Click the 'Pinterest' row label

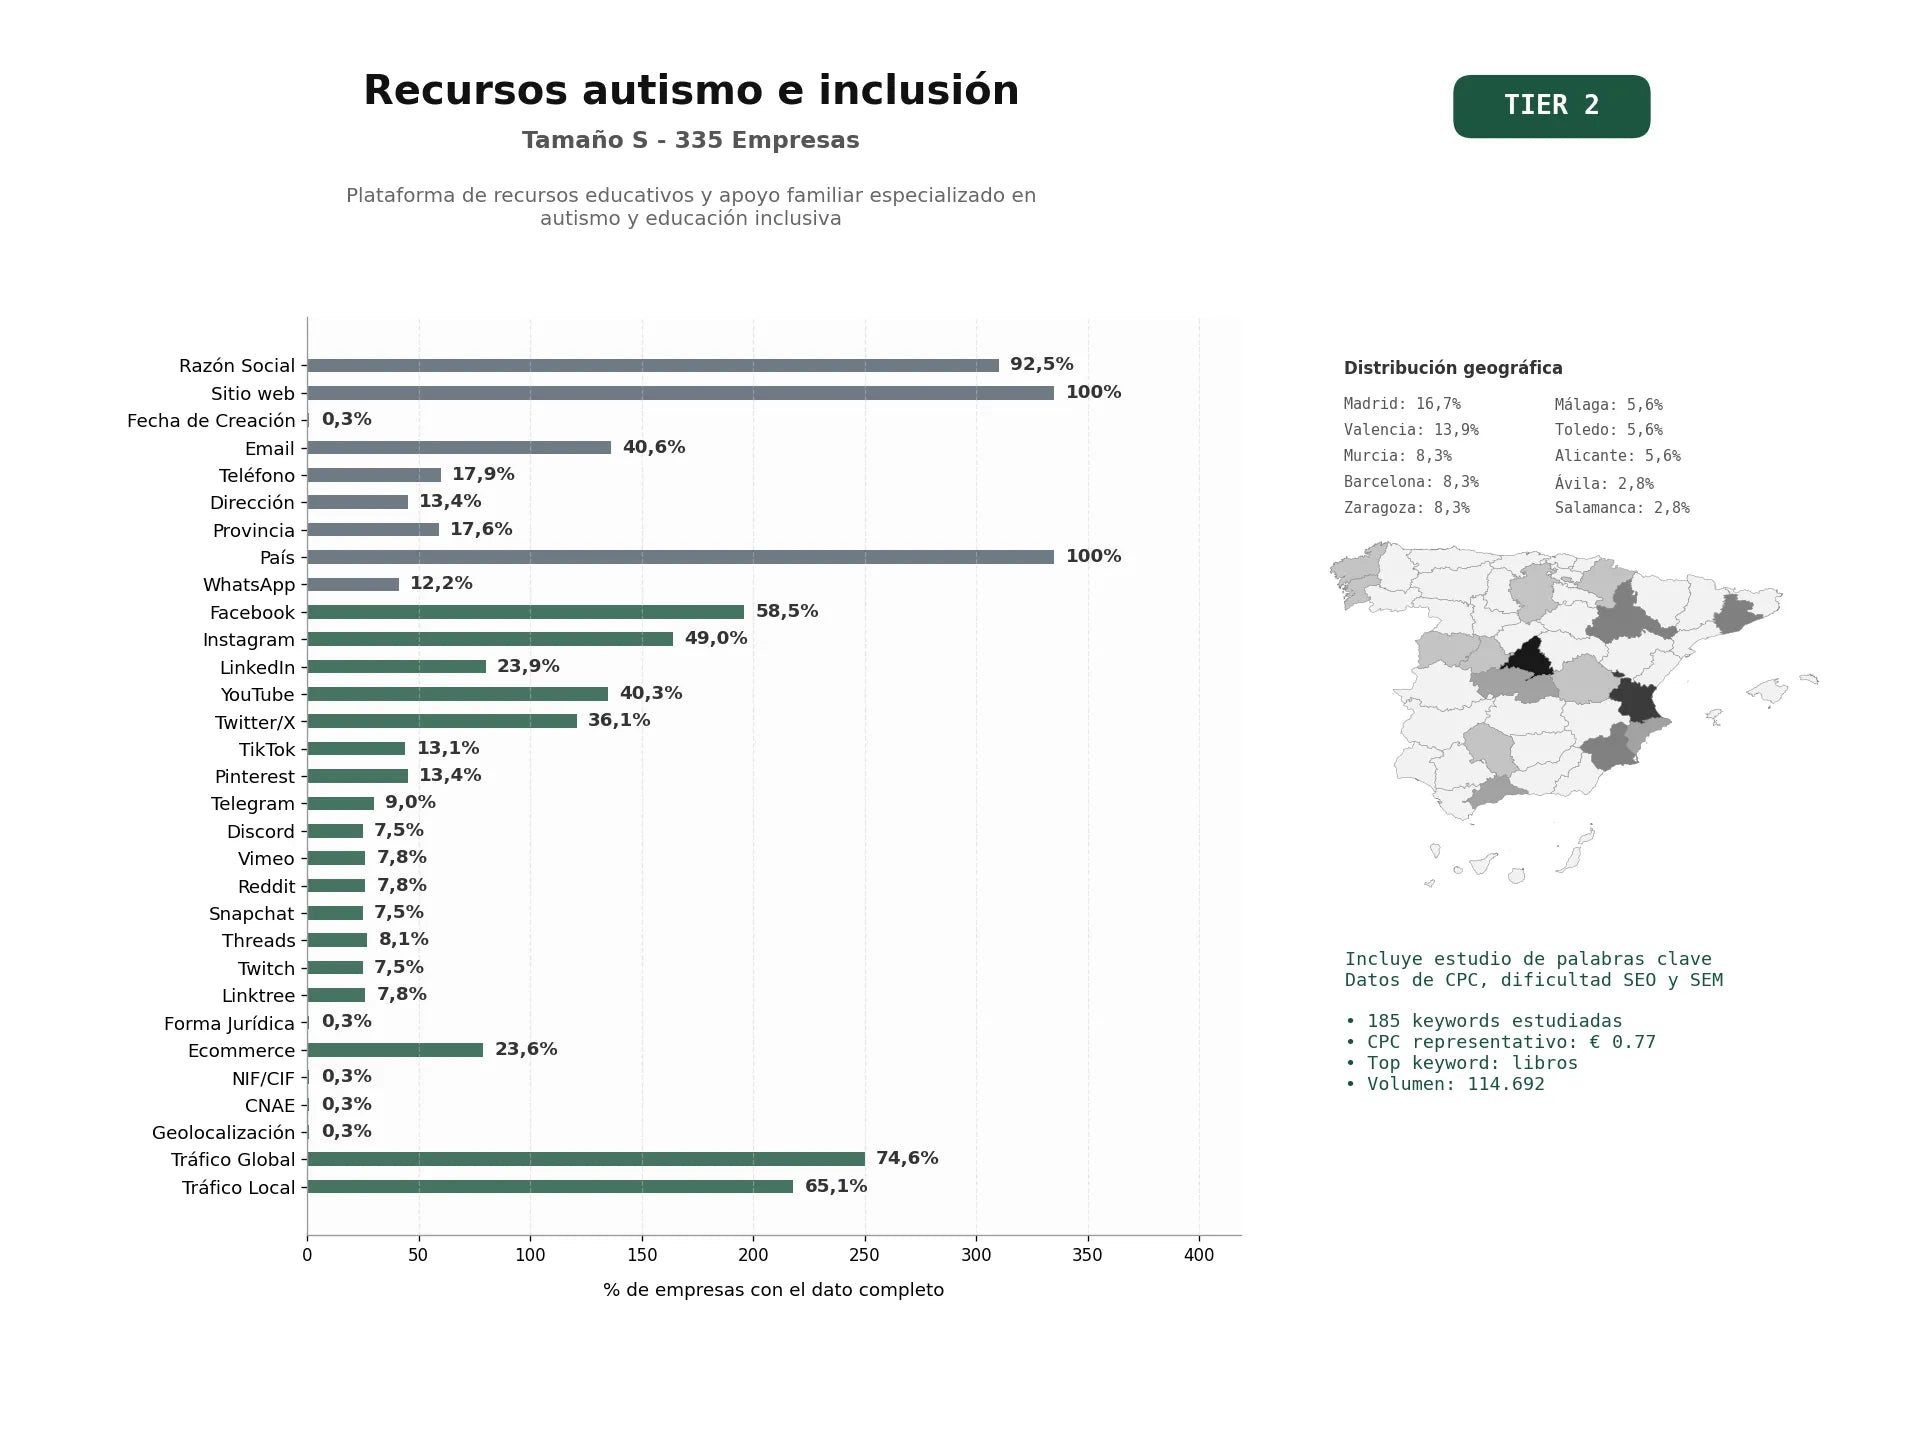pyautogui.click(x=255, y=777)
